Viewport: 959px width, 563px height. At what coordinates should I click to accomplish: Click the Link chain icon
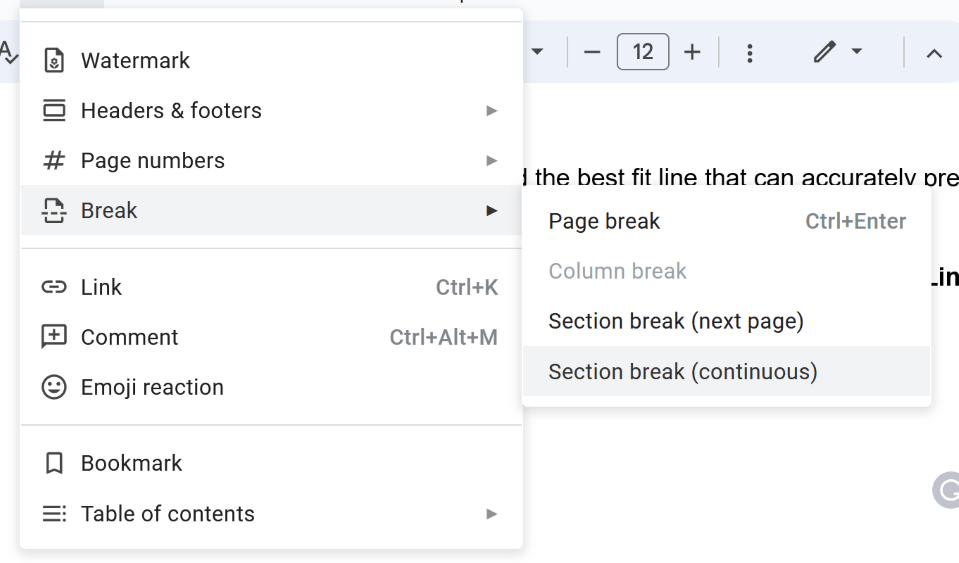click(54, 288)
